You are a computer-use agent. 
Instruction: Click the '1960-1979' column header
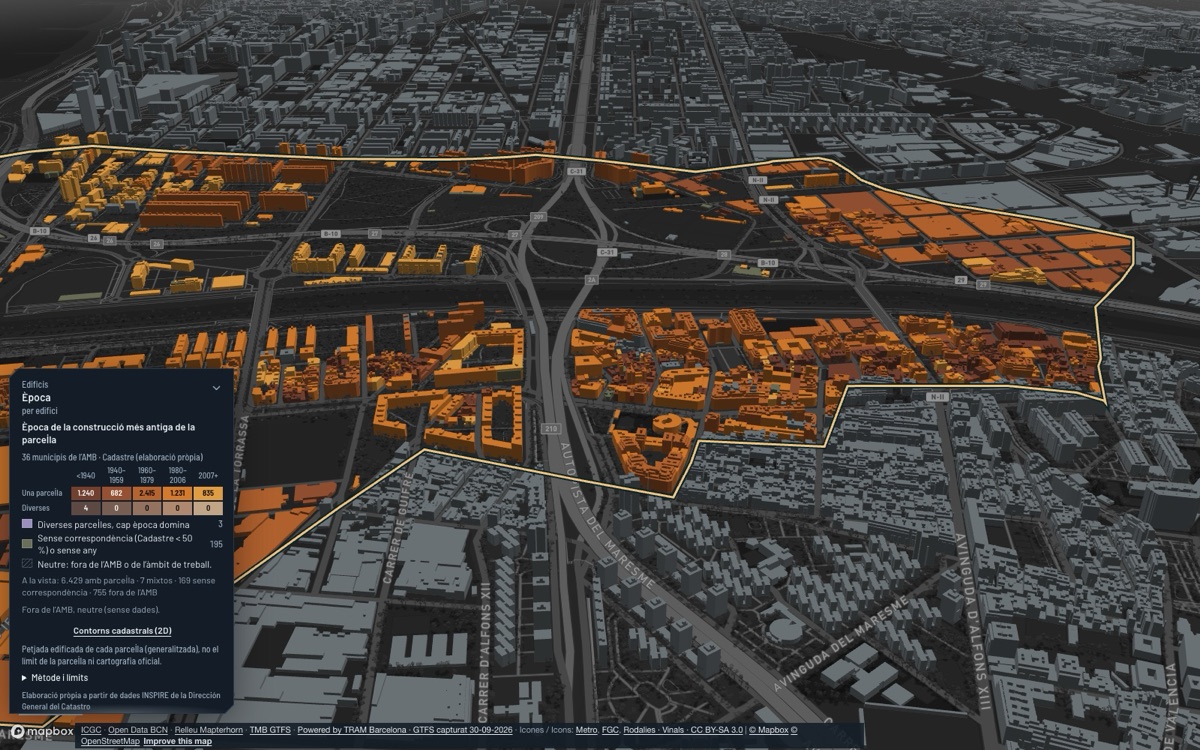[x=146, y=474]
